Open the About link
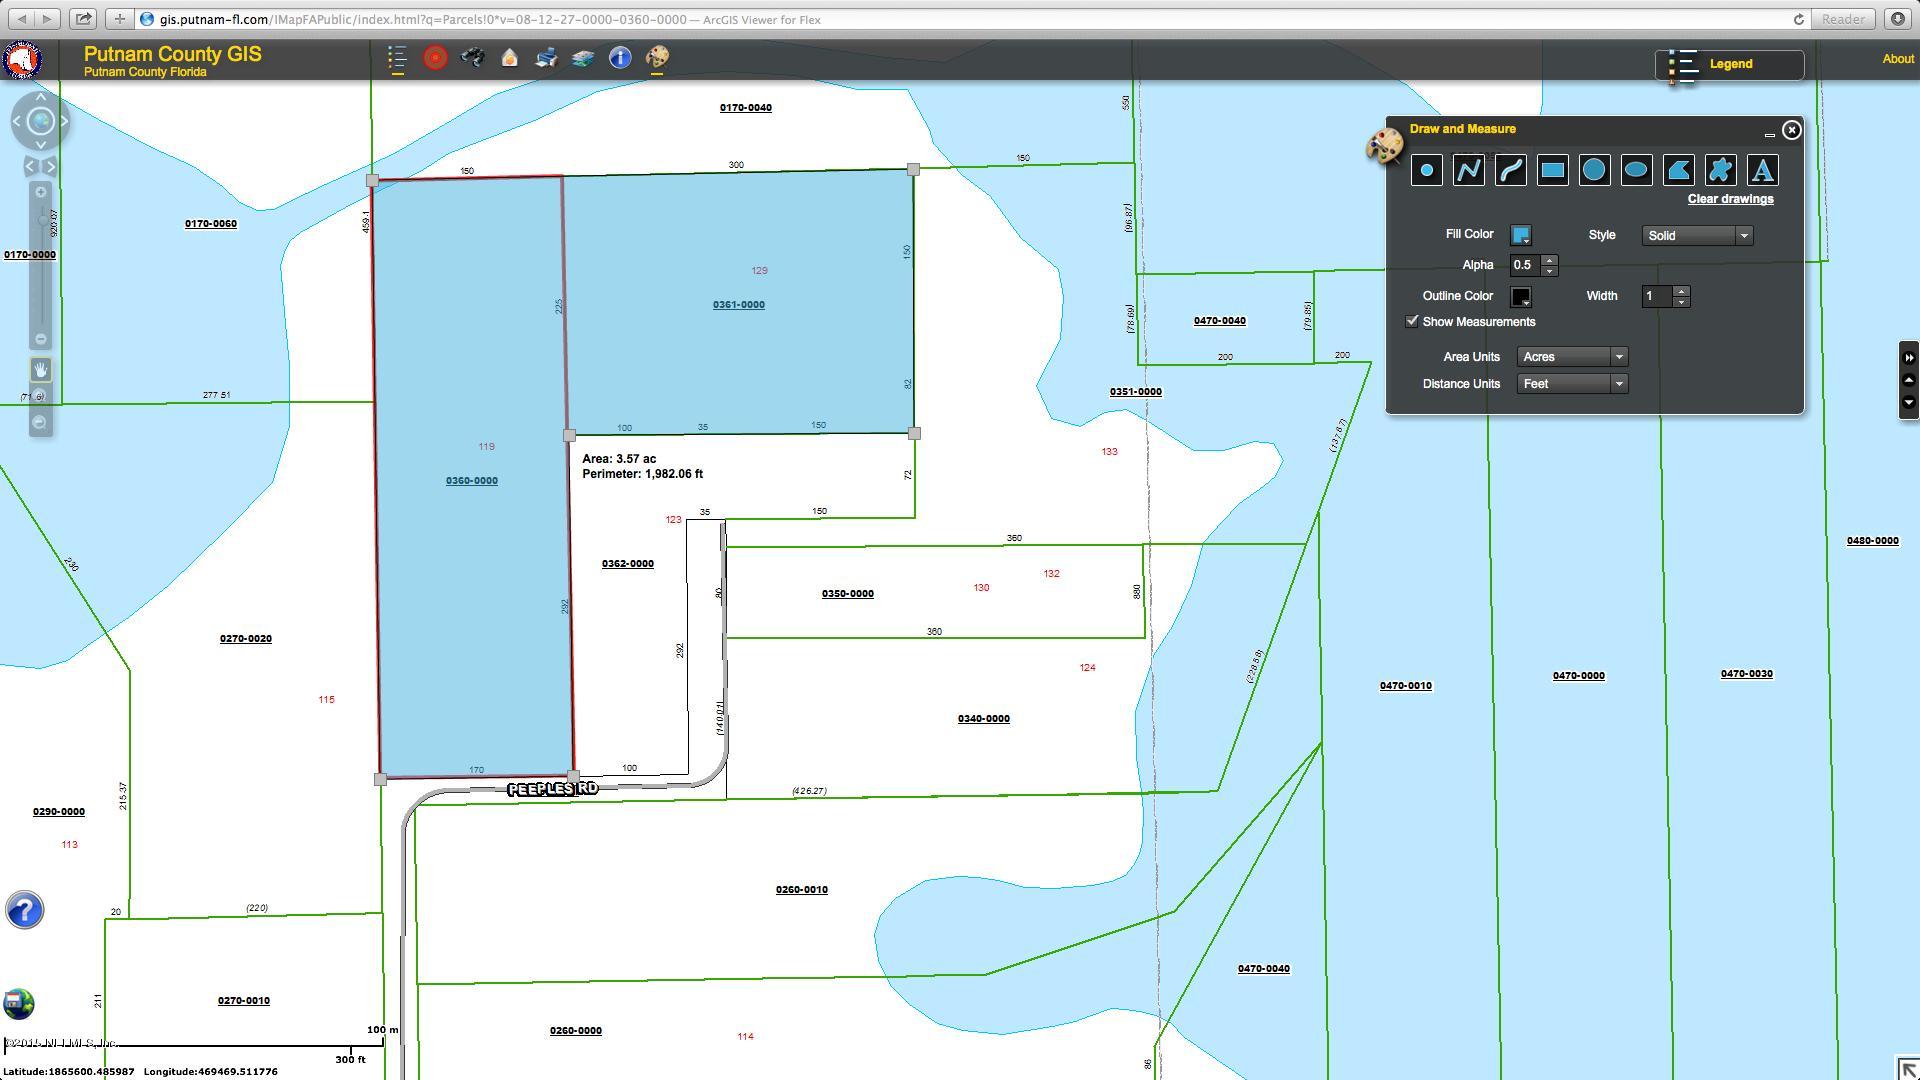 pos(1898,59)
